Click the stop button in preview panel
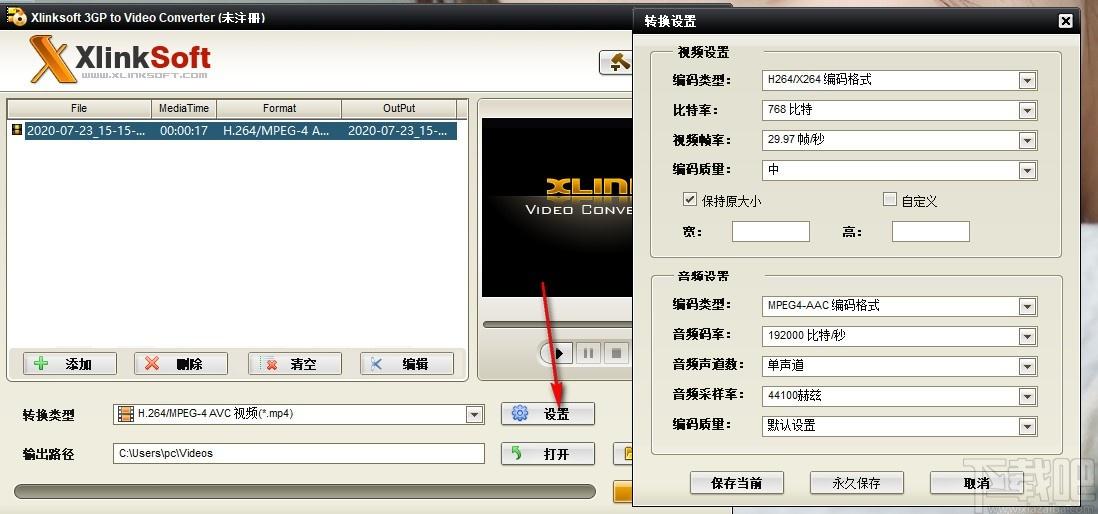This screenshot has height=514, width=1098. (616, 353)
